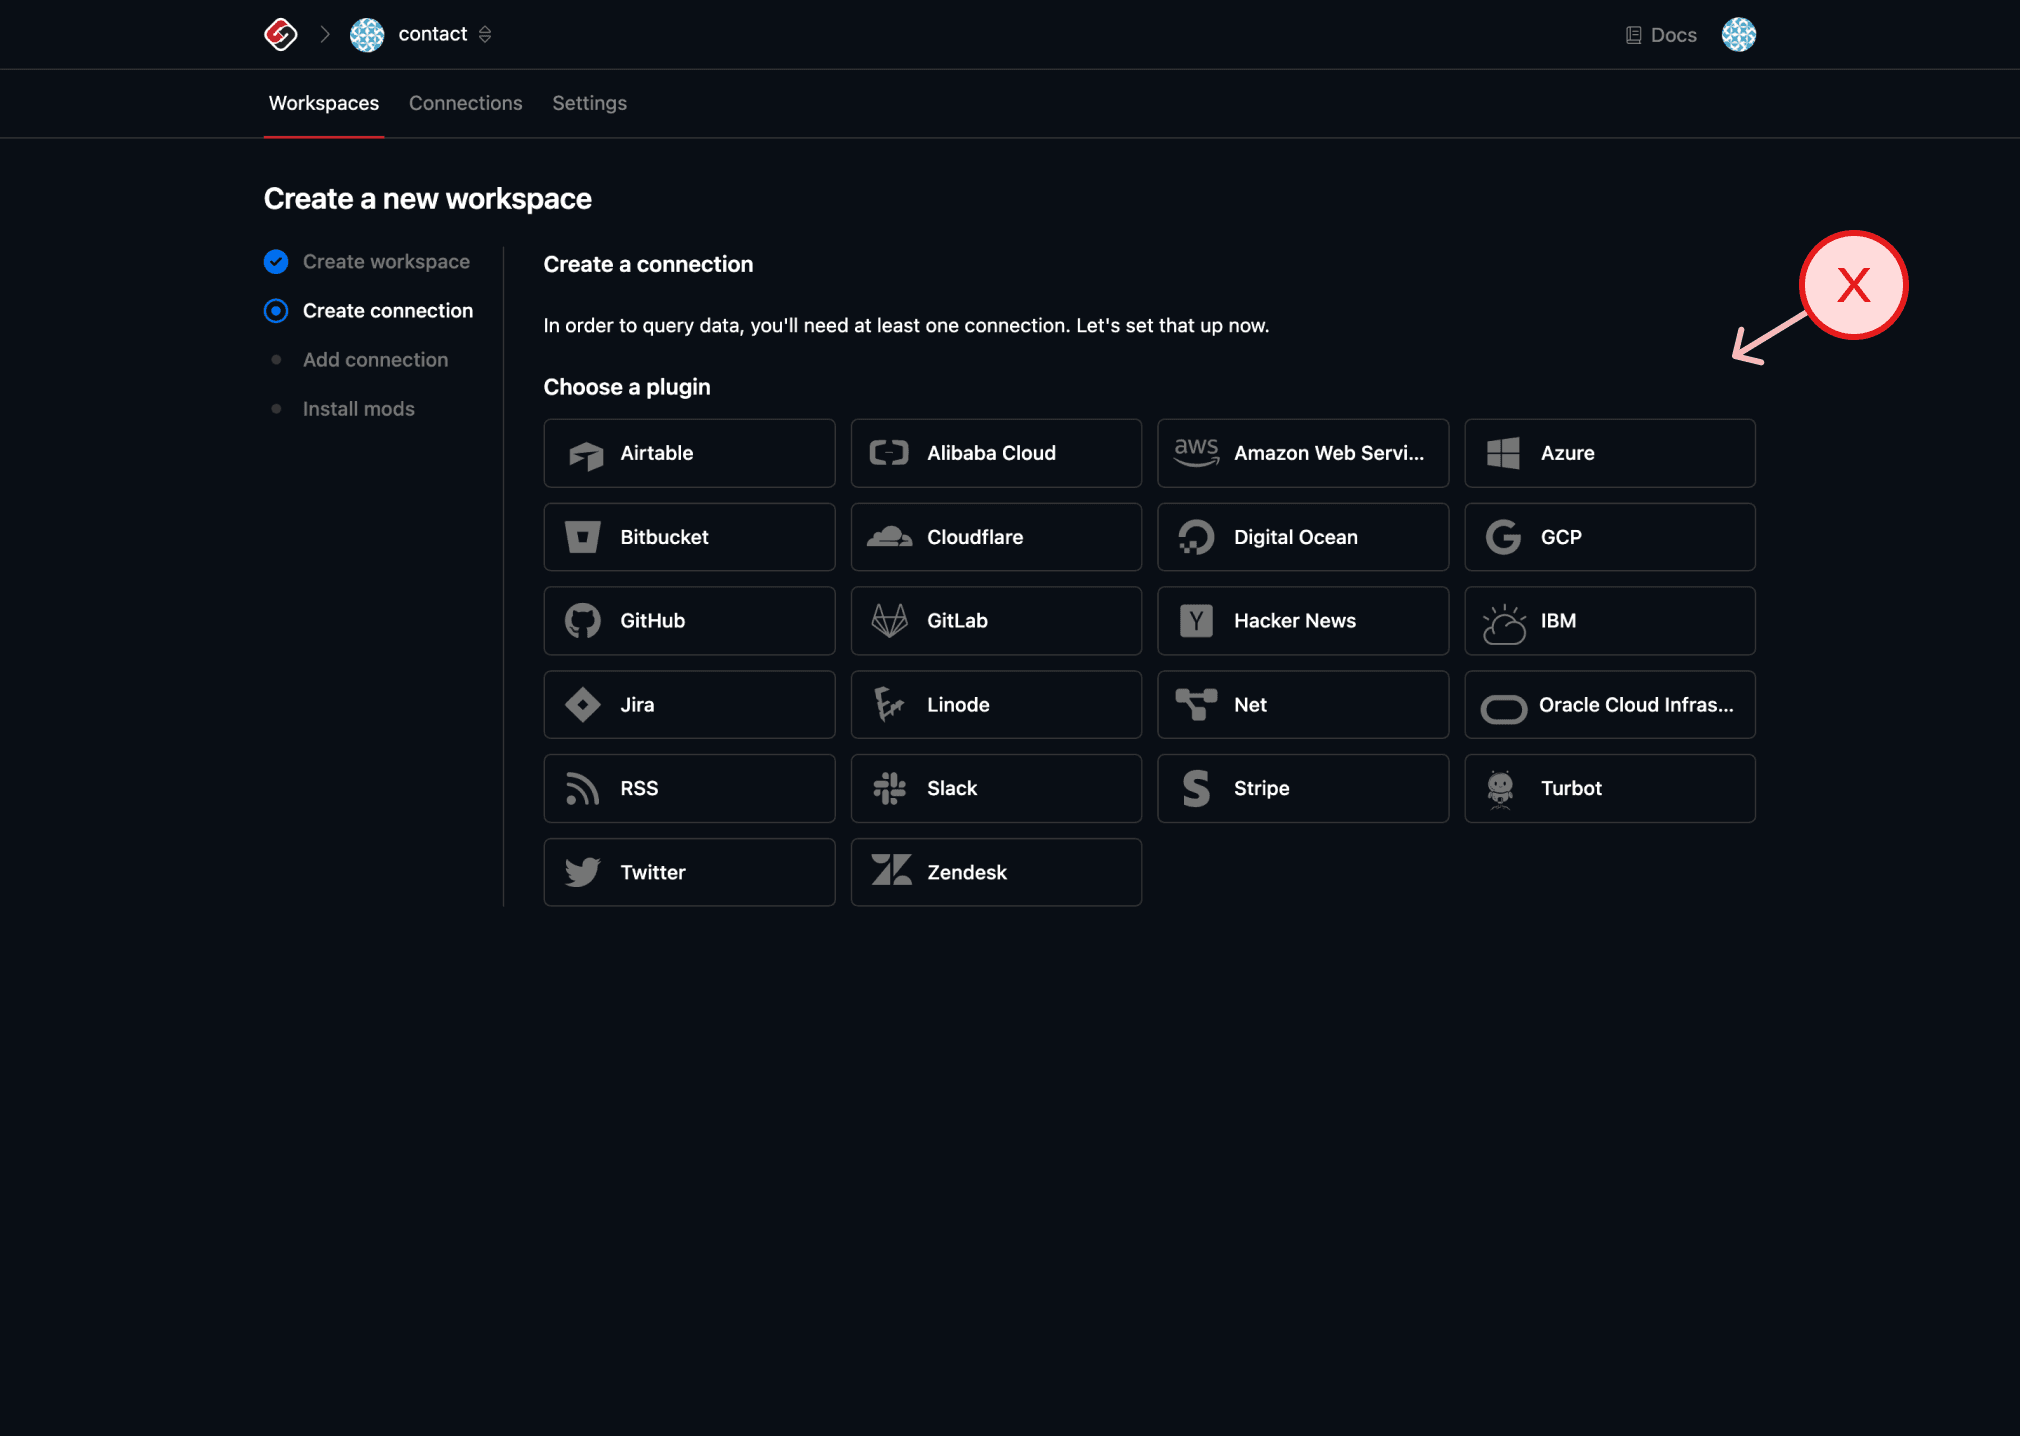Select the Jira plugin icon

pyautogui.click(x=587, y=704)
